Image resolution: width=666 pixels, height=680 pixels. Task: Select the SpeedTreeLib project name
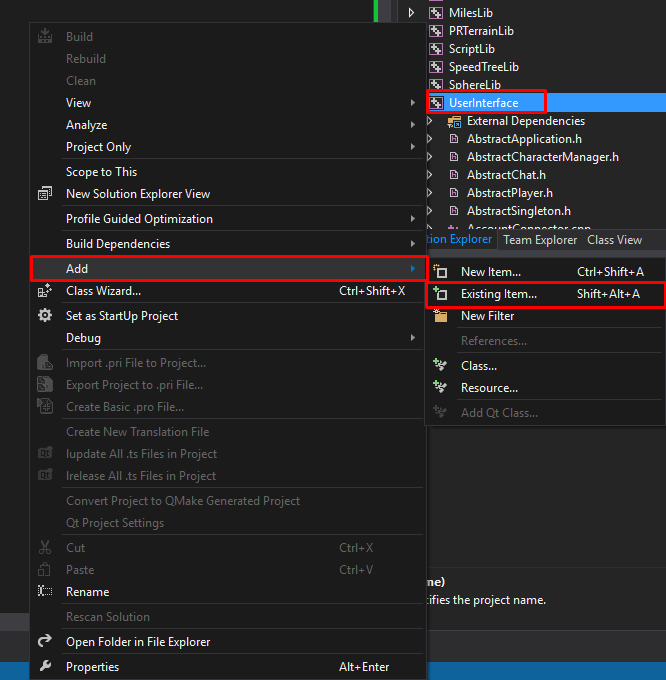483,67
